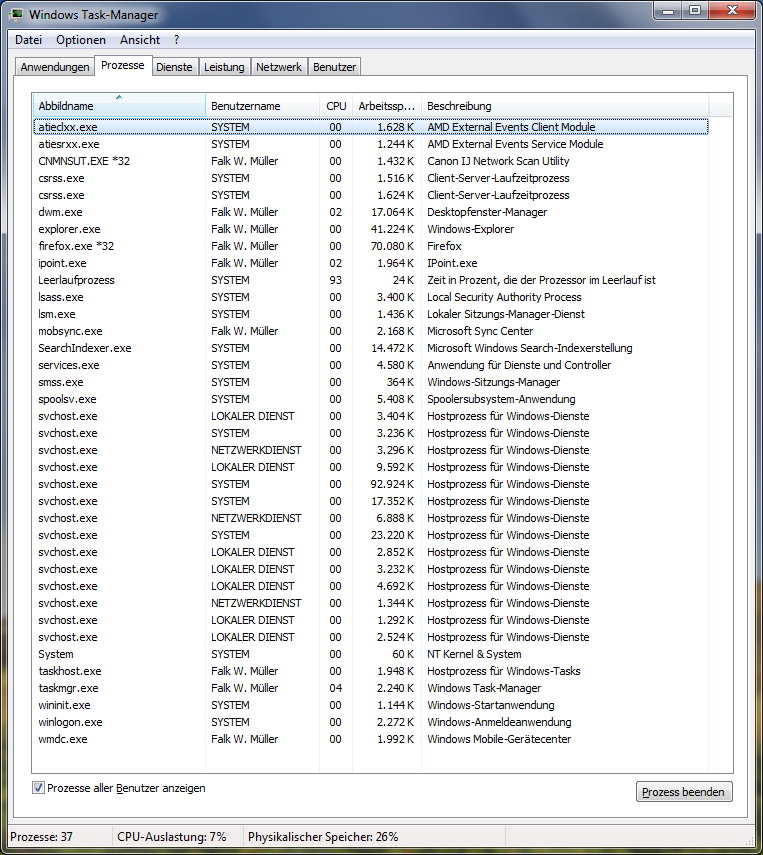Click 'Spoolersubsystem-Anwendung' description
Viewport: 763px width, 855px height.
[501, 399]
